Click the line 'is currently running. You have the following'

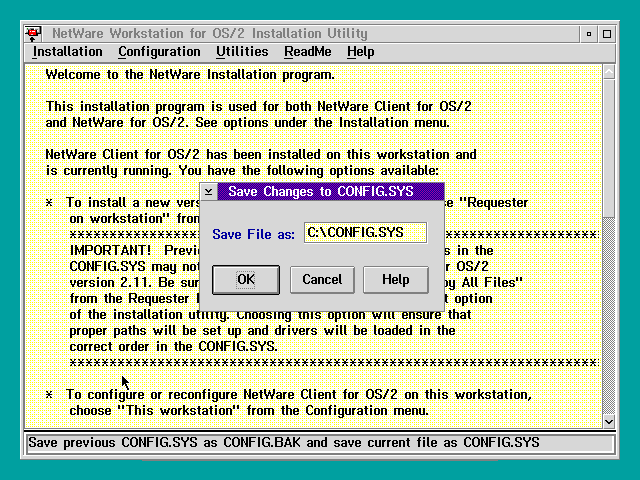coord(242,171)
